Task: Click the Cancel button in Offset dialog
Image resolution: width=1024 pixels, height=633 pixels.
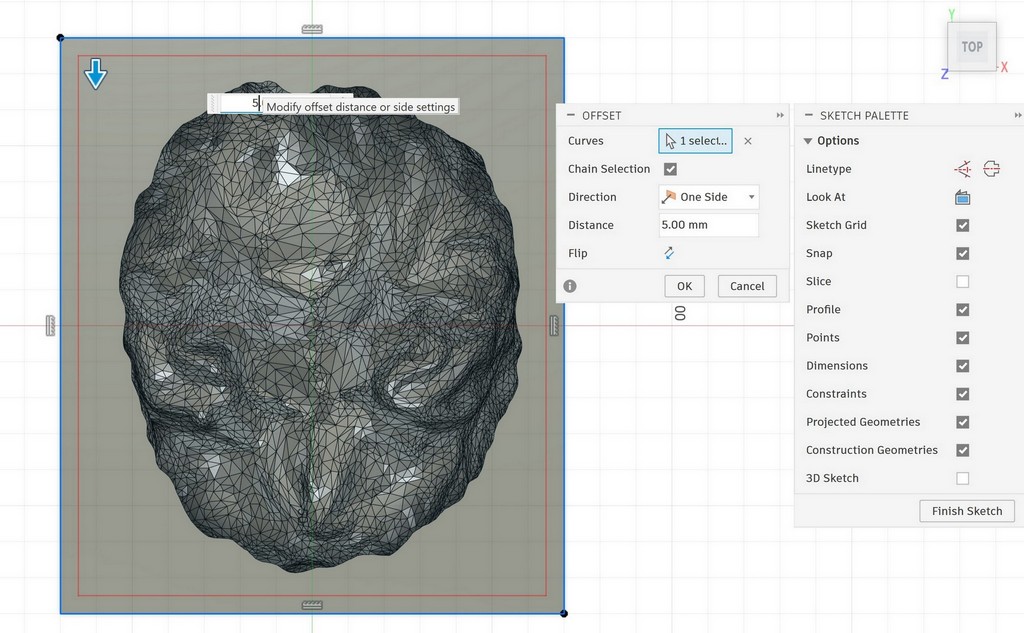Action: coord(747,286)
